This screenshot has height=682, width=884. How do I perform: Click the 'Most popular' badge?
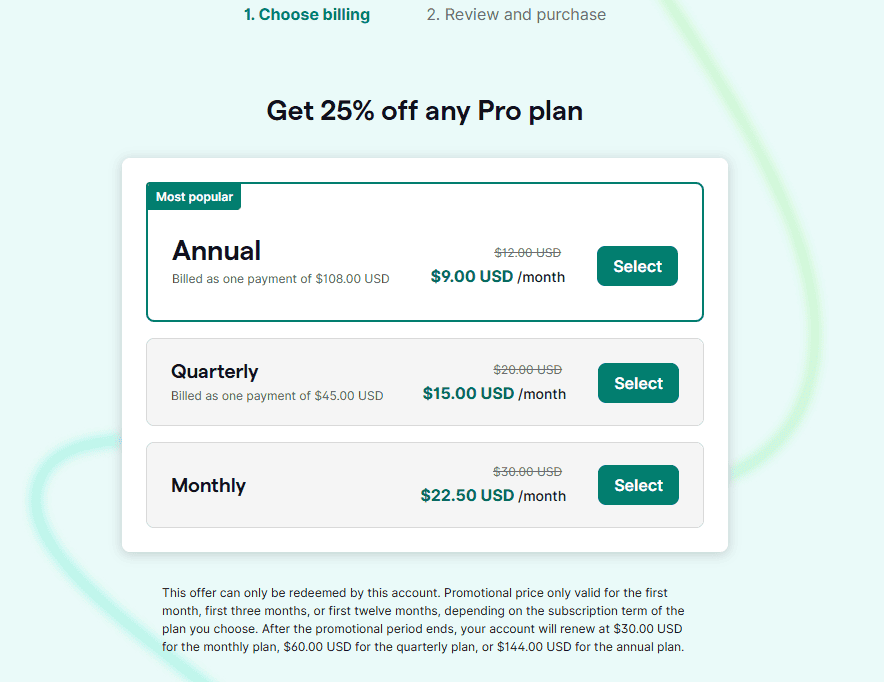pos(193,196)
